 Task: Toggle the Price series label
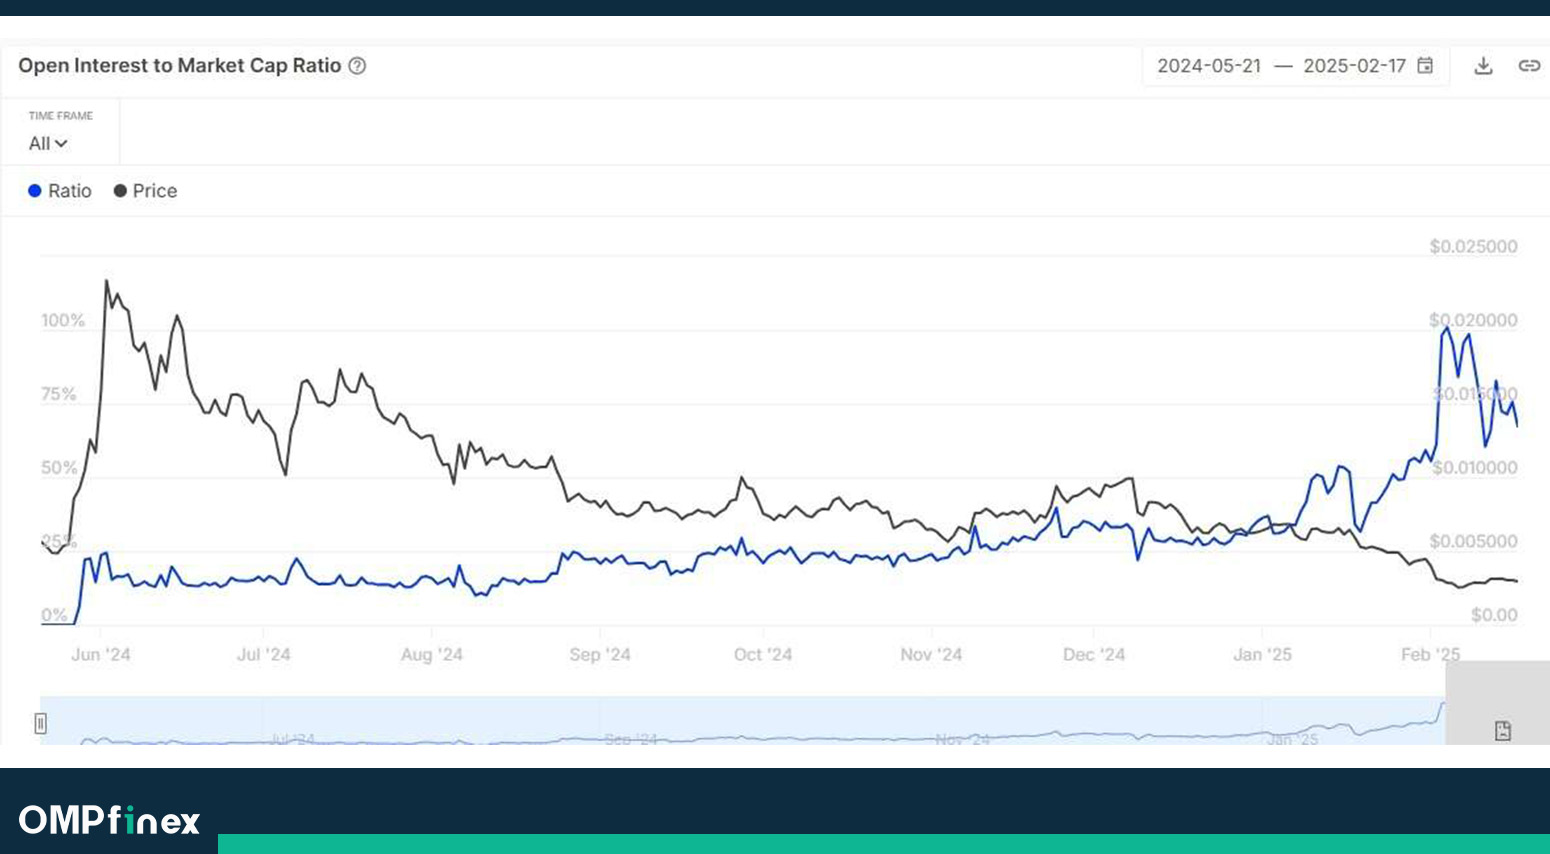pyautogui.click(x=155, y=191)
